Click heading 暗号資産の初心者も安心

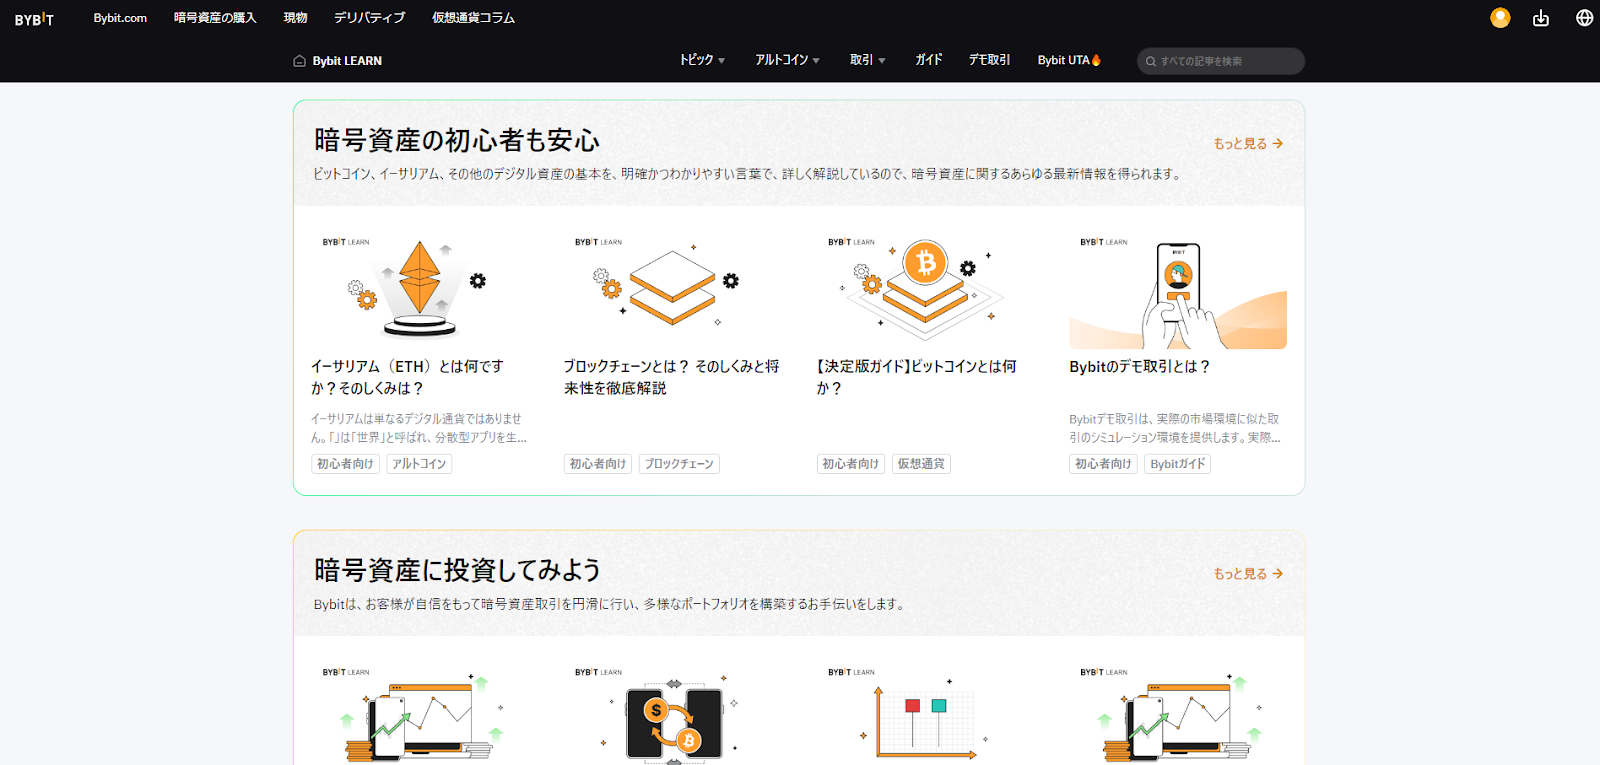(x=457, y=140)
